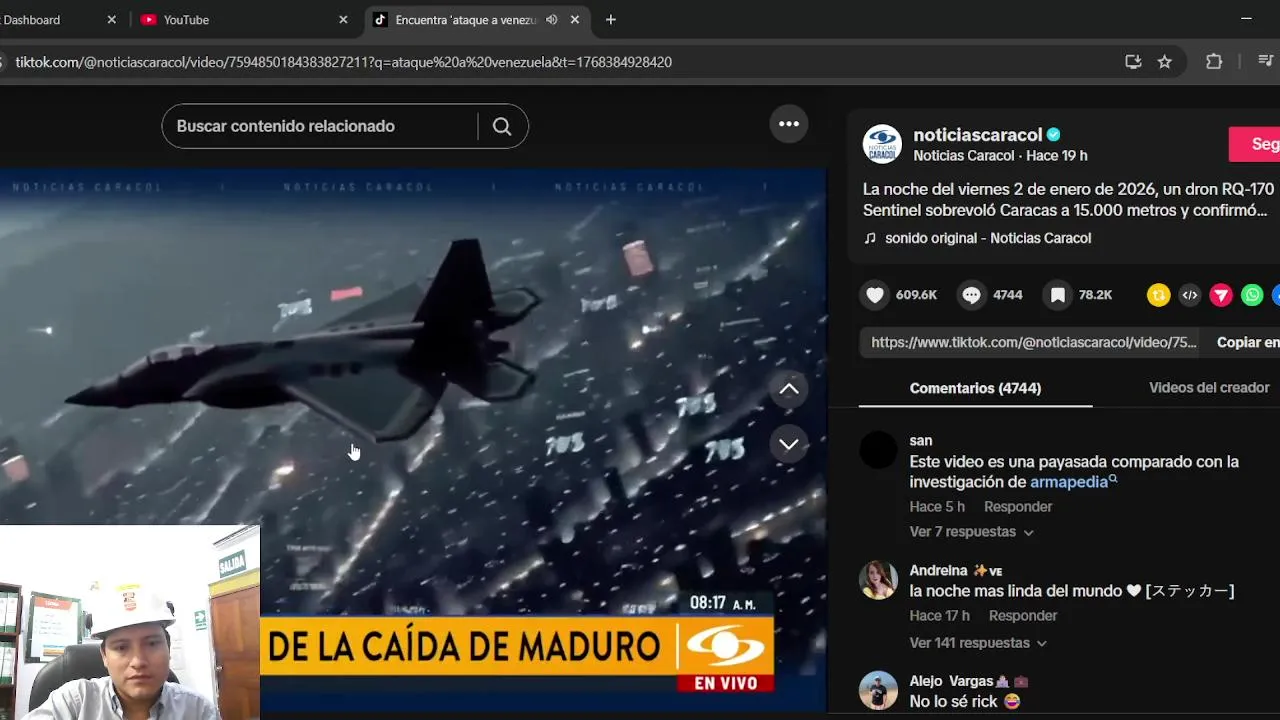Click commenter name 'Andreina'
The image size is (1280, 720).
(x=938, y=570)
